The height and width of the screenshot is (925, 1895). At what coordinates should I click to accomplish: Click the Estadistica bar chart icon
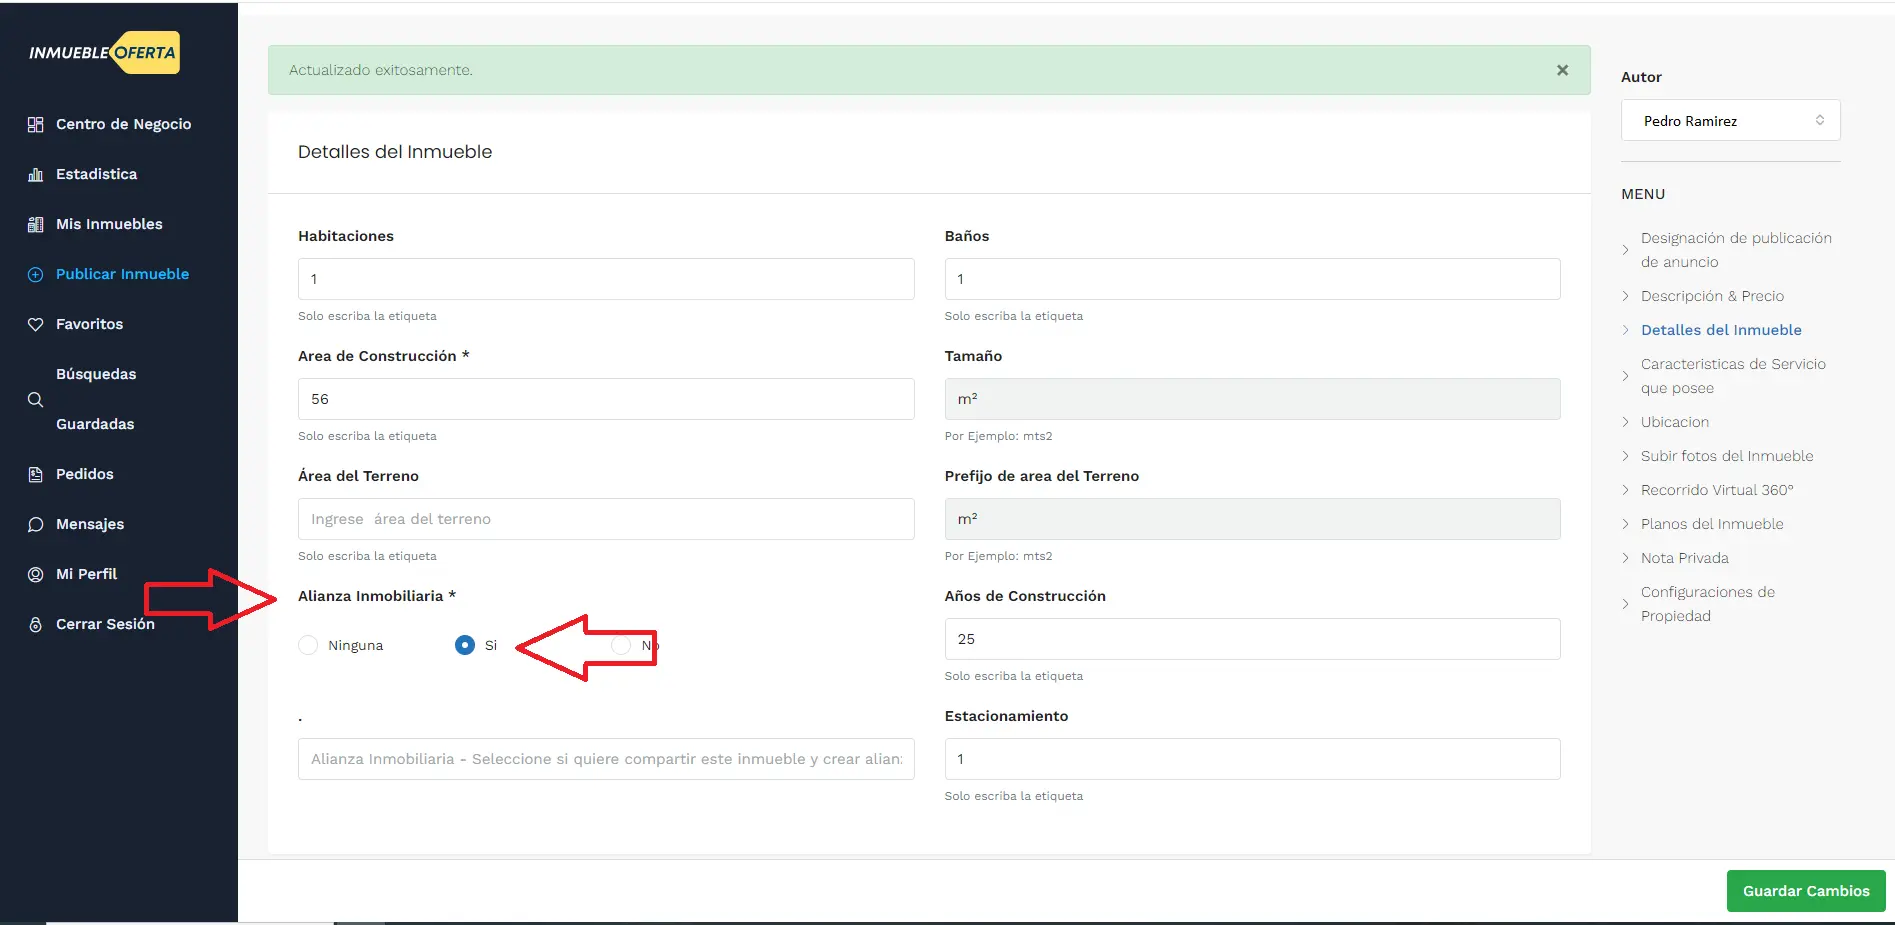(x=35, y=174)
